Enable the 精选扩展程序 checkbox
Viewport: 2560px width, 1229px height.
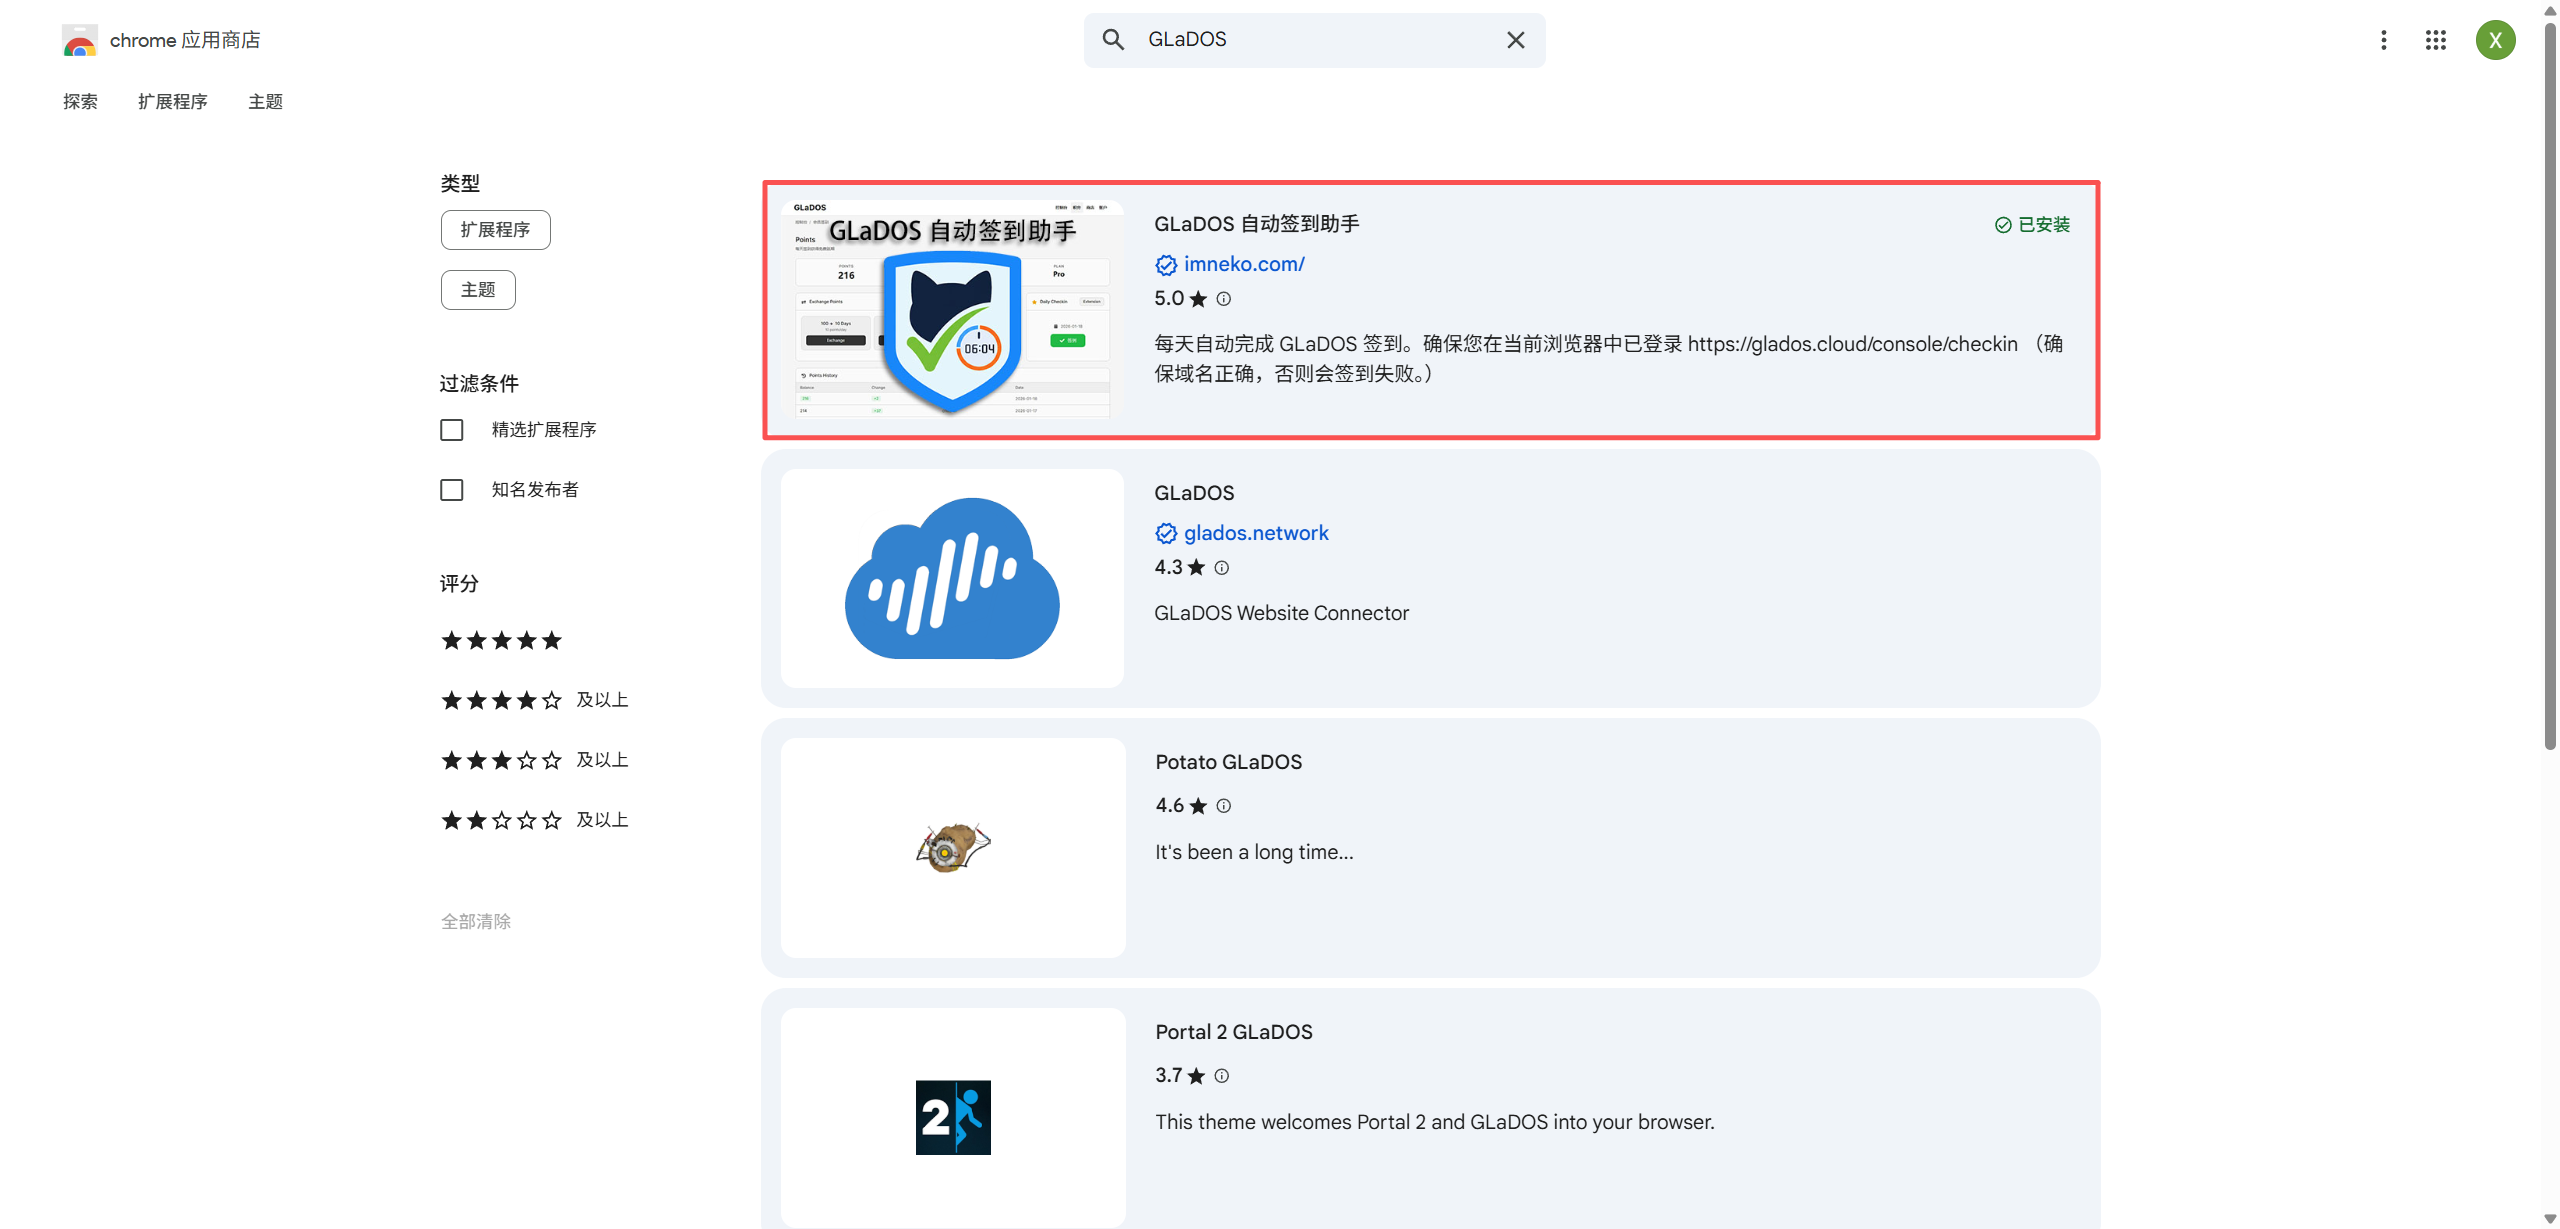point(452,430)
